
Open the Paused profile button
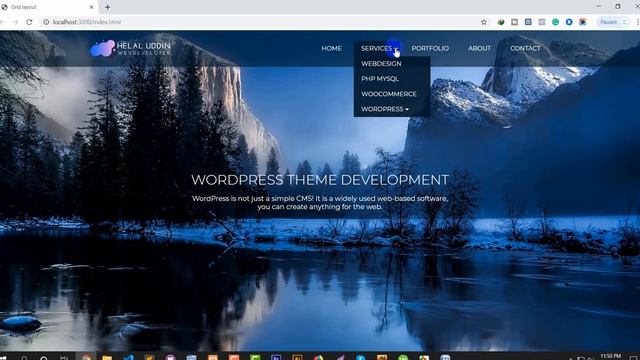click(x=613, y=22)
